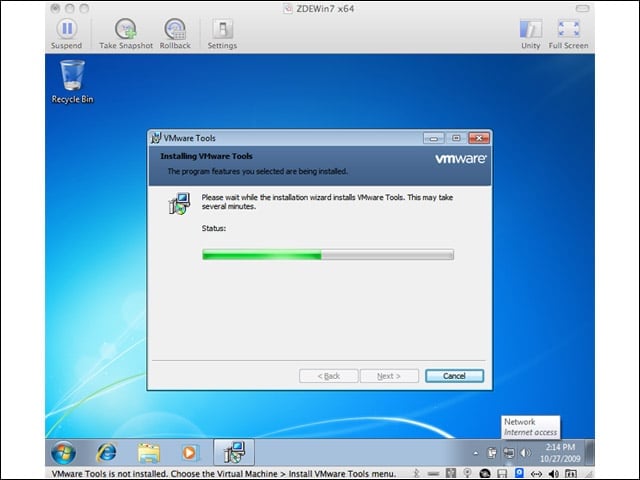
Task: Click the shared folders status icon
Action: click(571, 473)
